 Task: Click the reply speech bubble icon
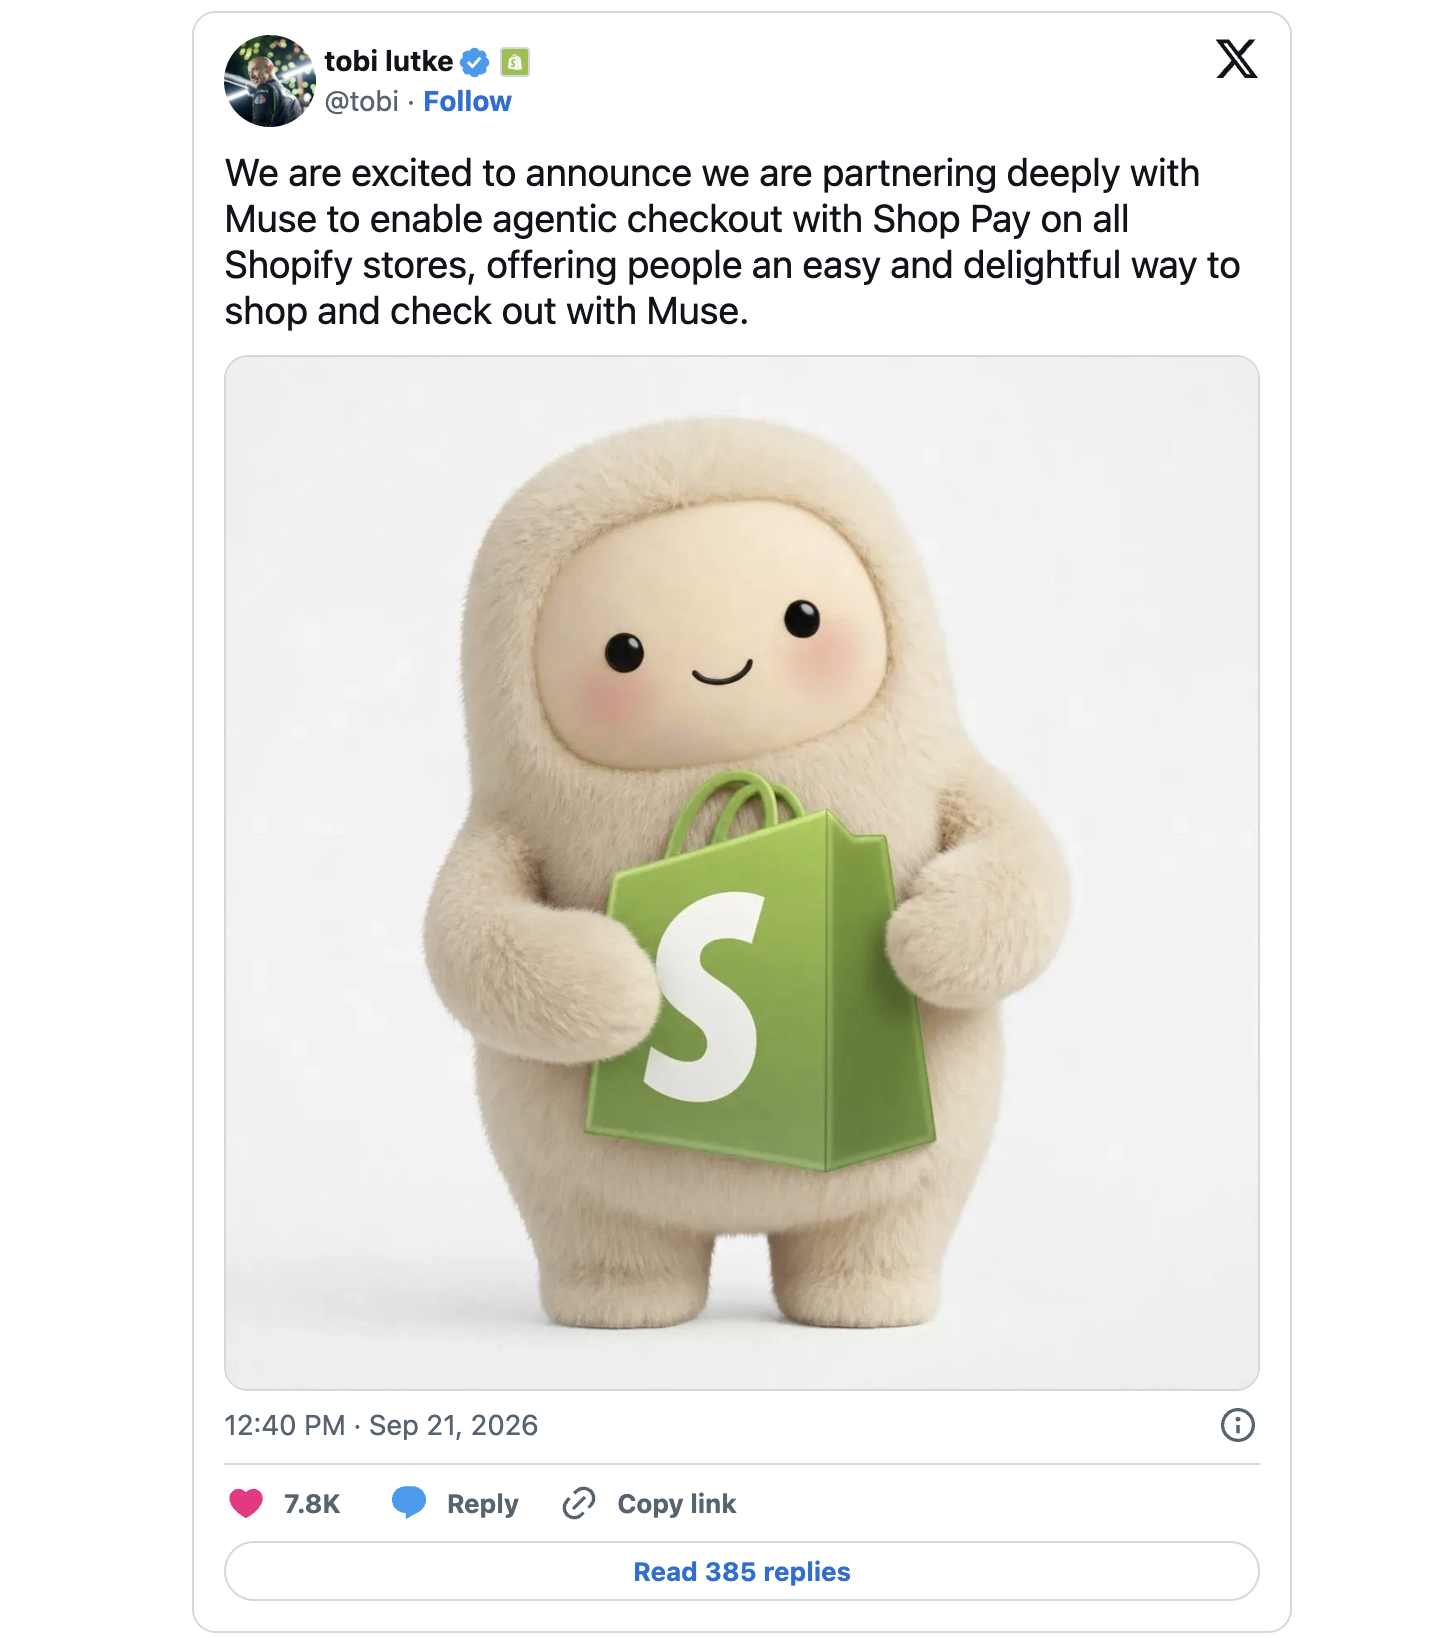[409, 1503]
